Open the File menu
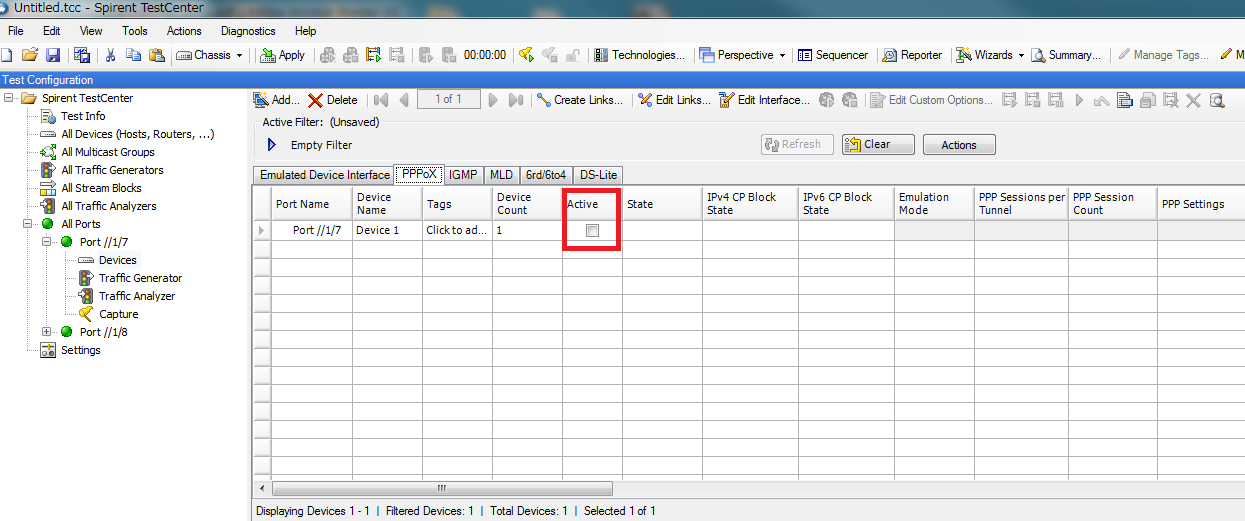 pyautogui.click(x=16, y=31)
